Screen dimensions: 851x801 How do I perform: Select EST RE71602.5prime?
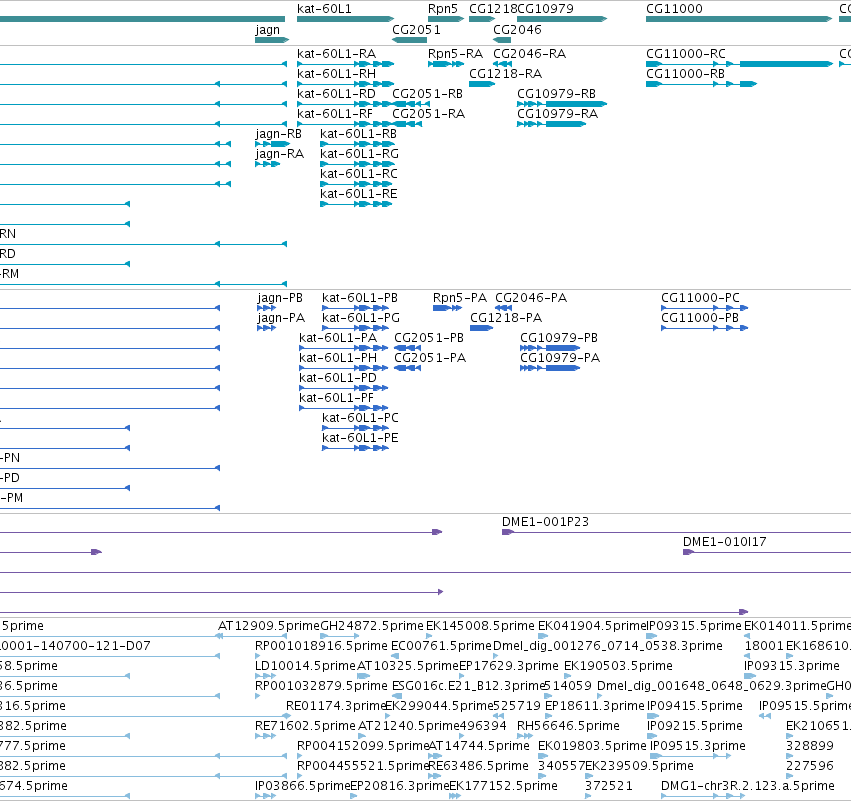pyautogui.click(x=305, y=727)
